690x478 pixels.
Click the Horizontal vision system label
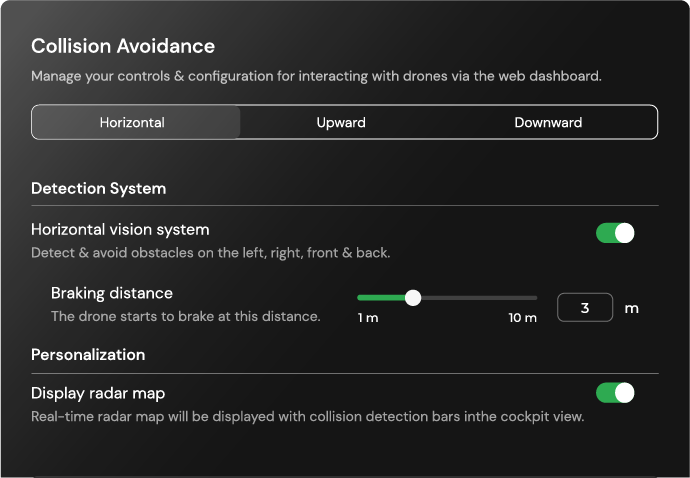pyautogui.click(x=120, y=230)
